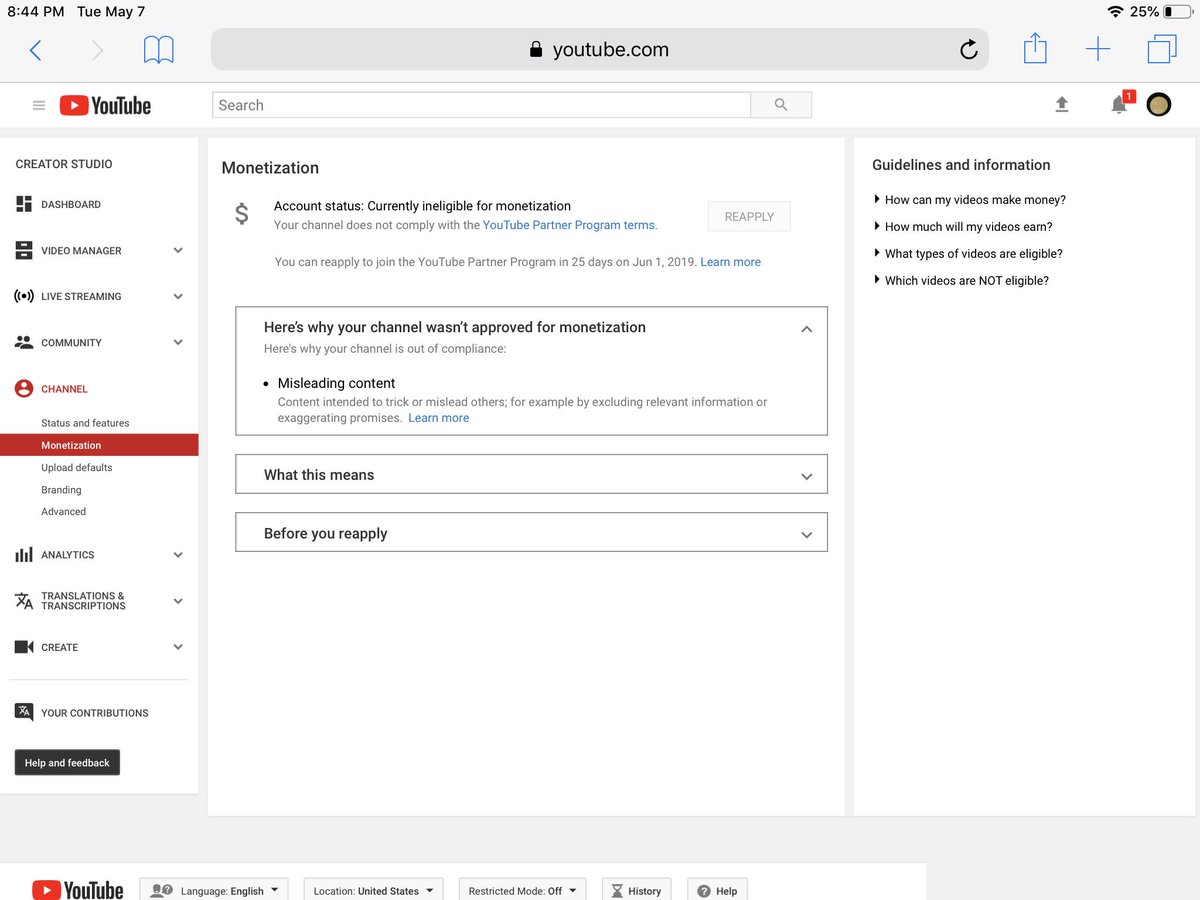Reload the page with refresh icon
This screenshot has width=1200, height=900.
(968, 50)
